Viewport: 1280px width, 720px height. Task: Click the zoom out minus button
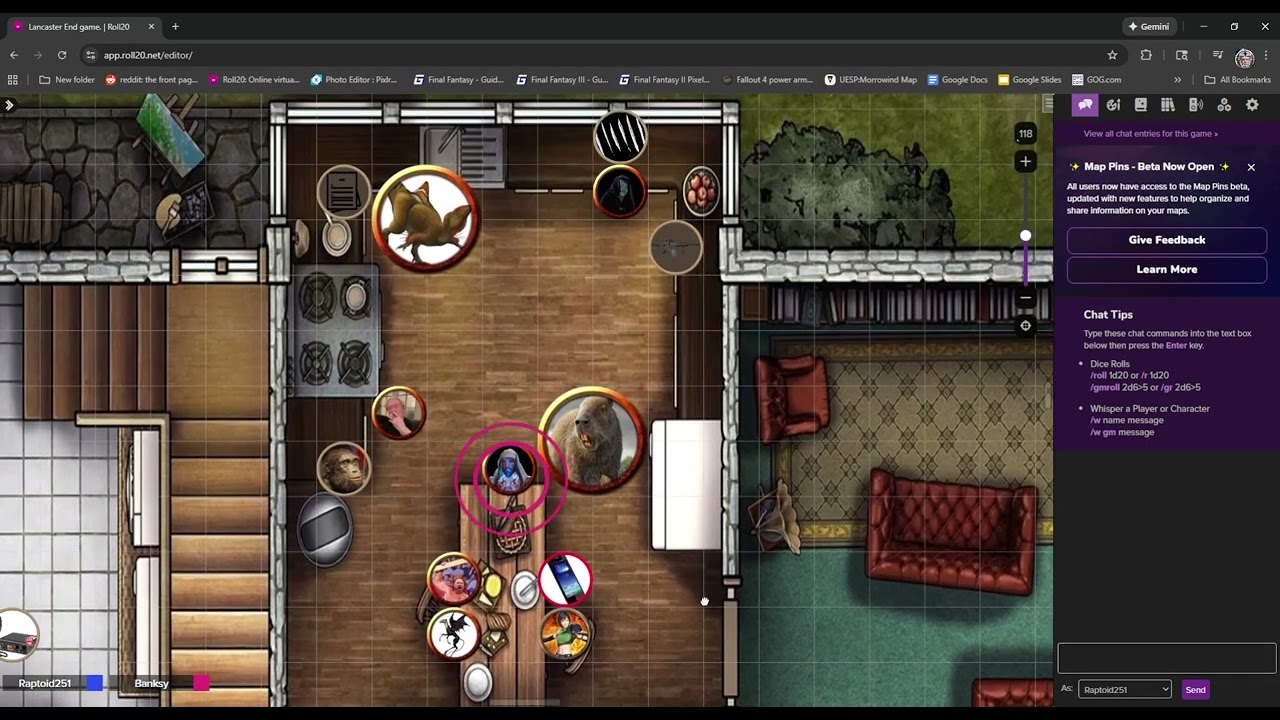1025,297
